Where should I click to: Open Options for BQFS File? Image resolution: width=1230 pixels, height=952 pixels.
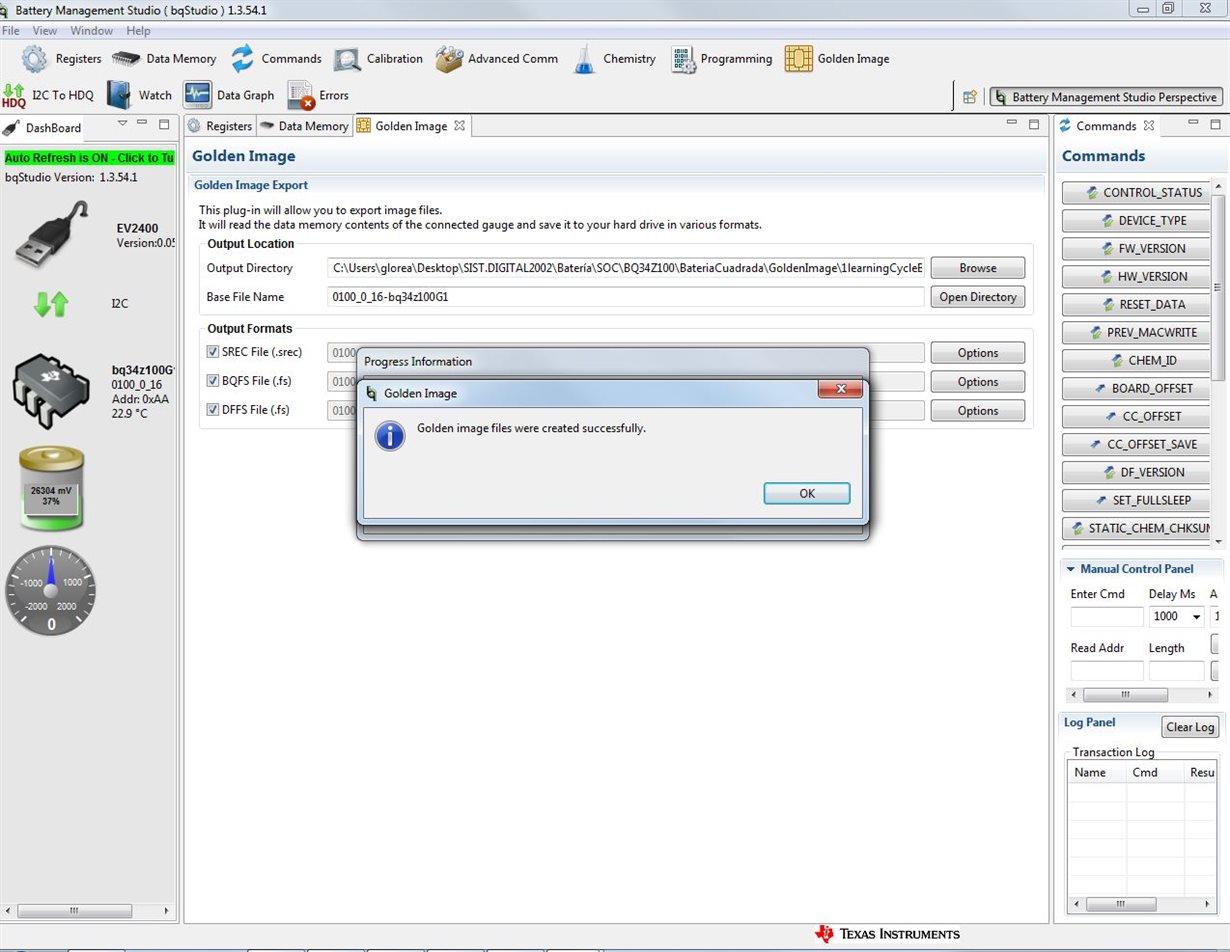977,382
